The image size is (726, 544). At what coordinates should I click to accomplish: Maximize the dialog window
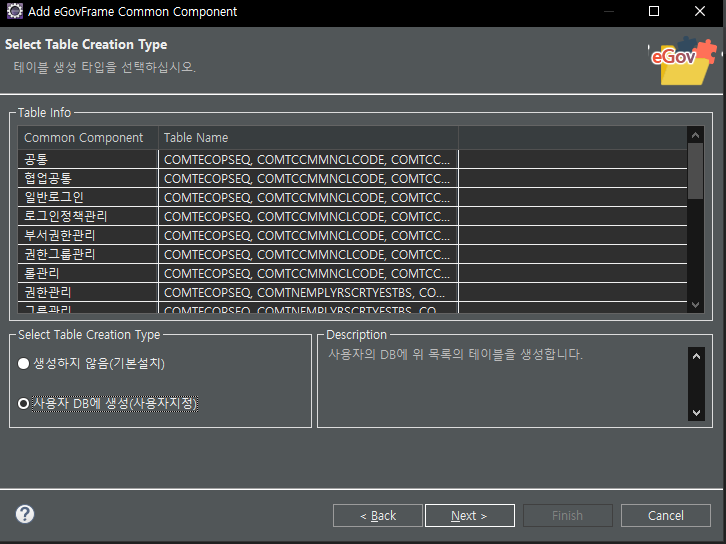coord(654,11)
